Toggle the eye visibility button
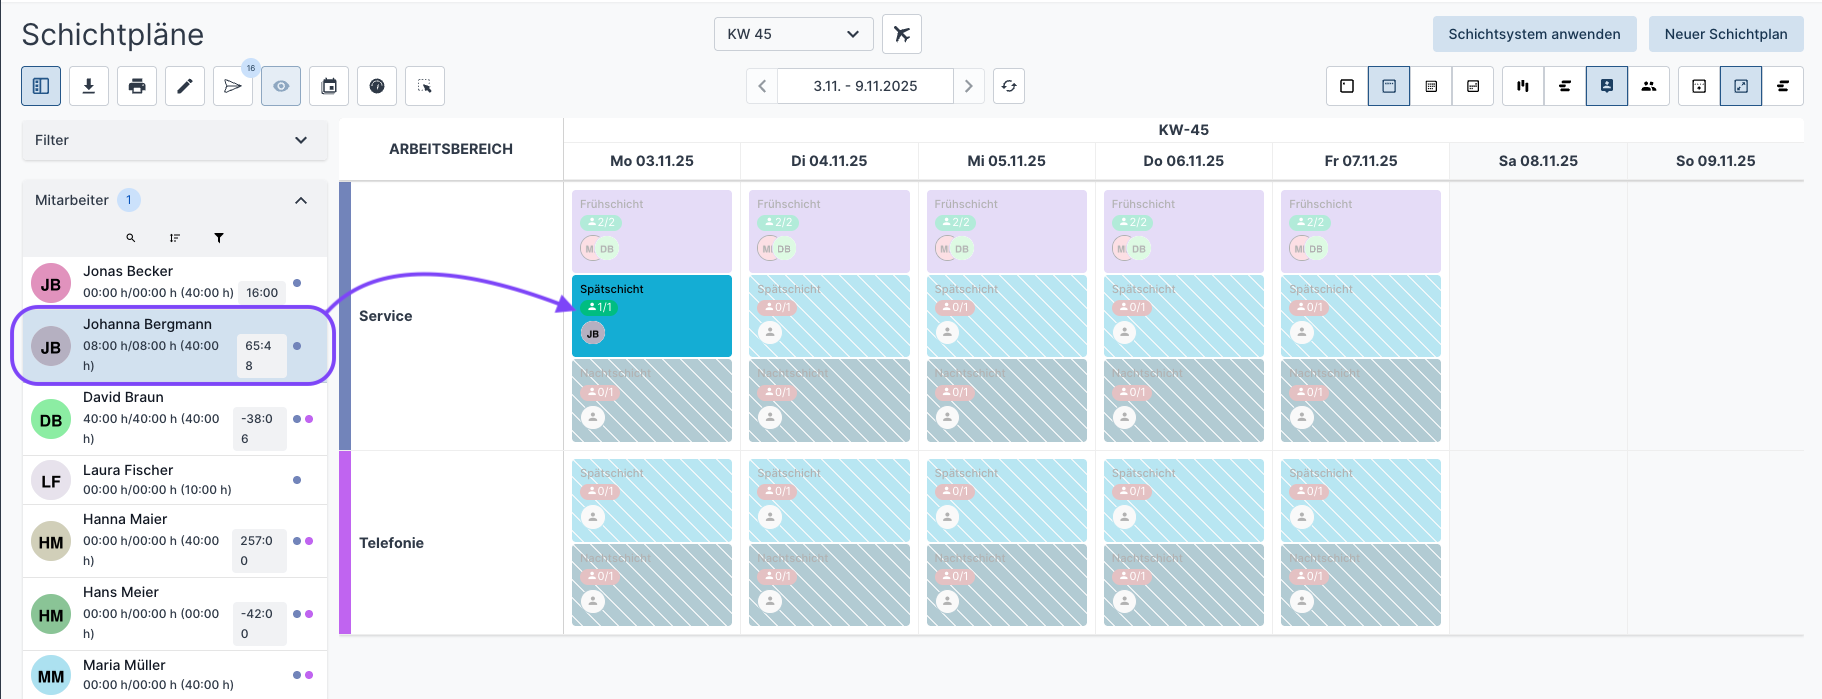The image size is (1822, 699). pyautogui.click(x=281, y=86)
